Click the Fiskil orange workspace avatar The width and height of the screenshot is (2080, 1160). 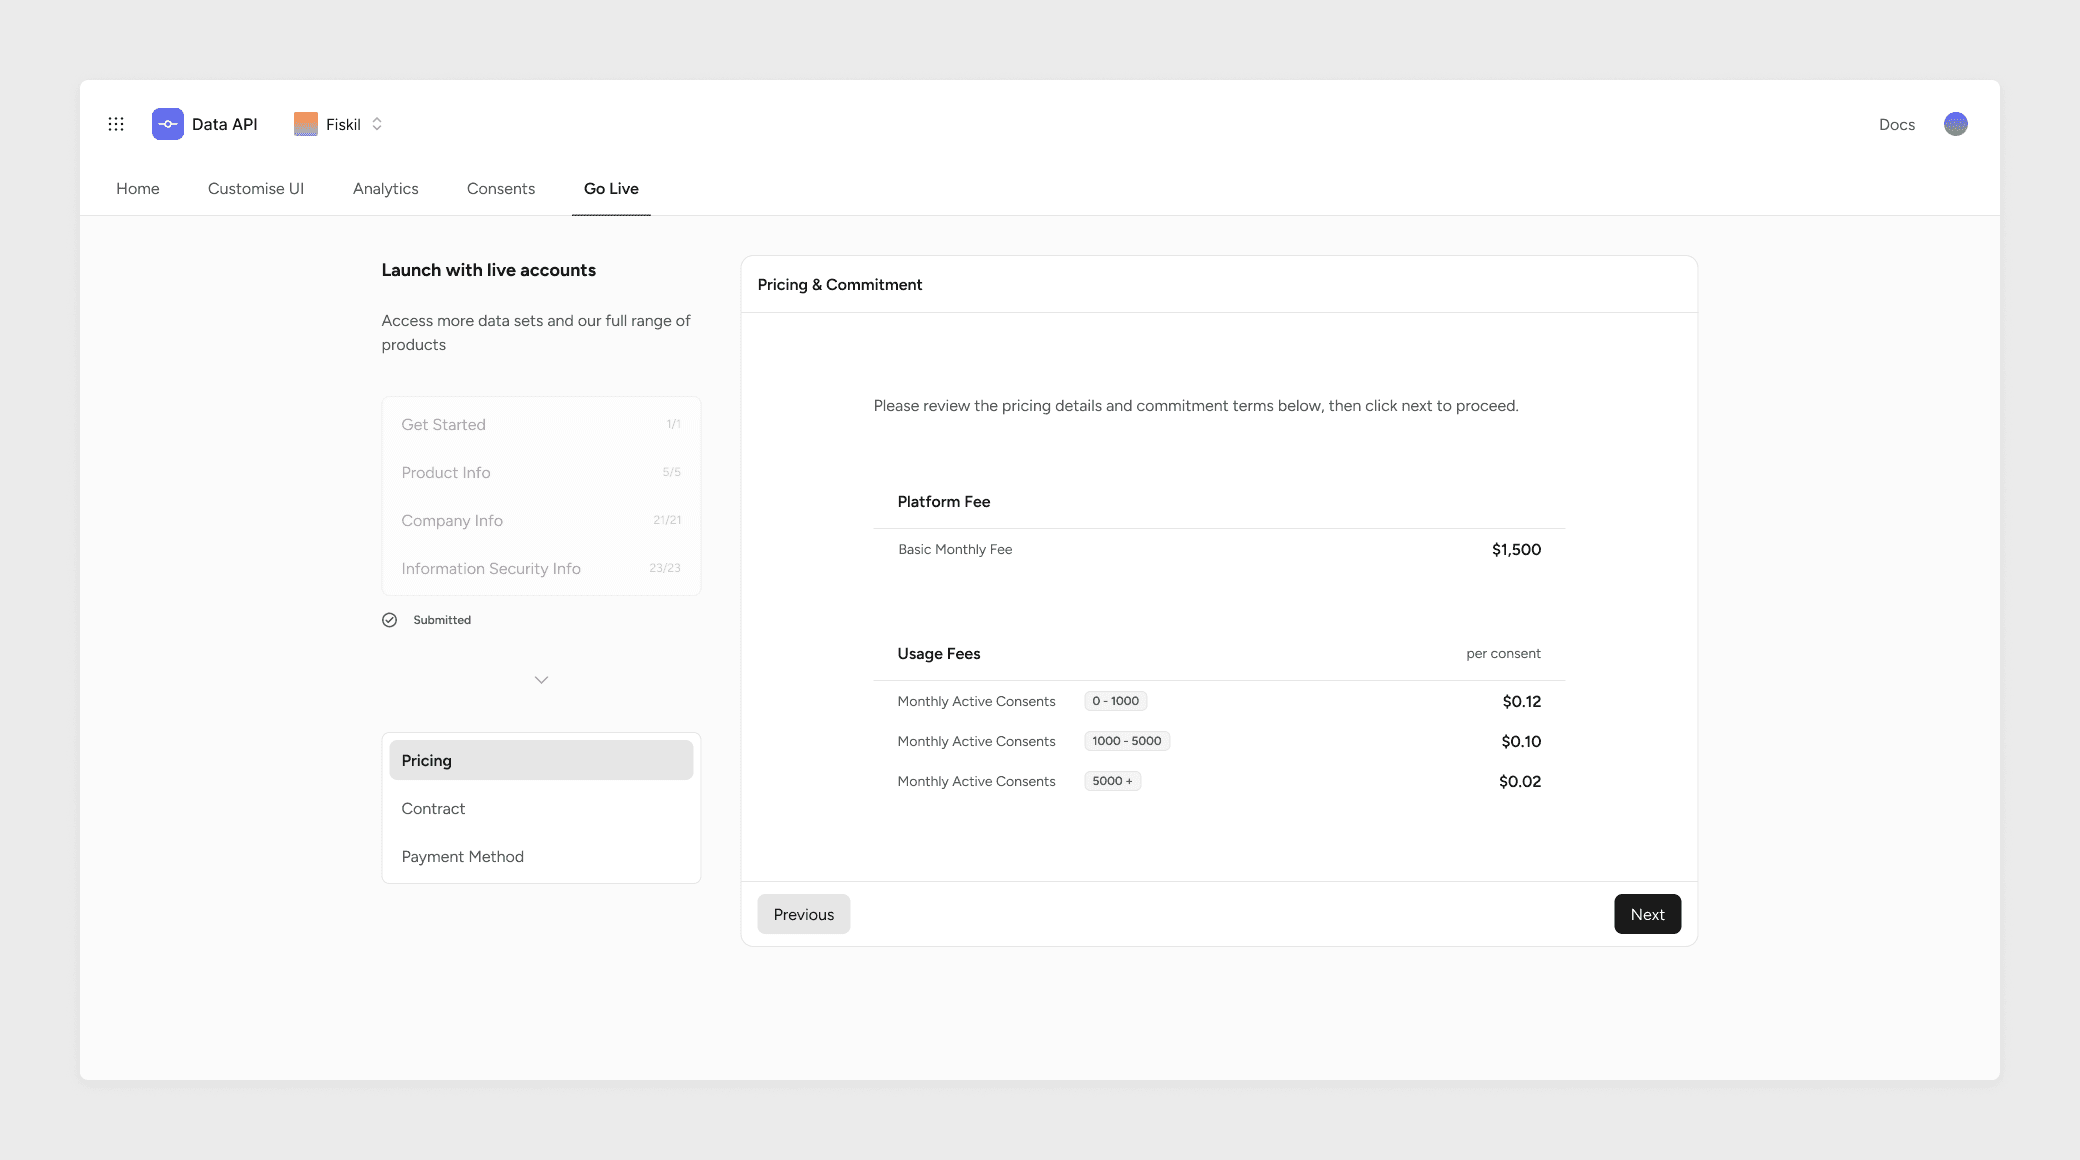point(306,124)
